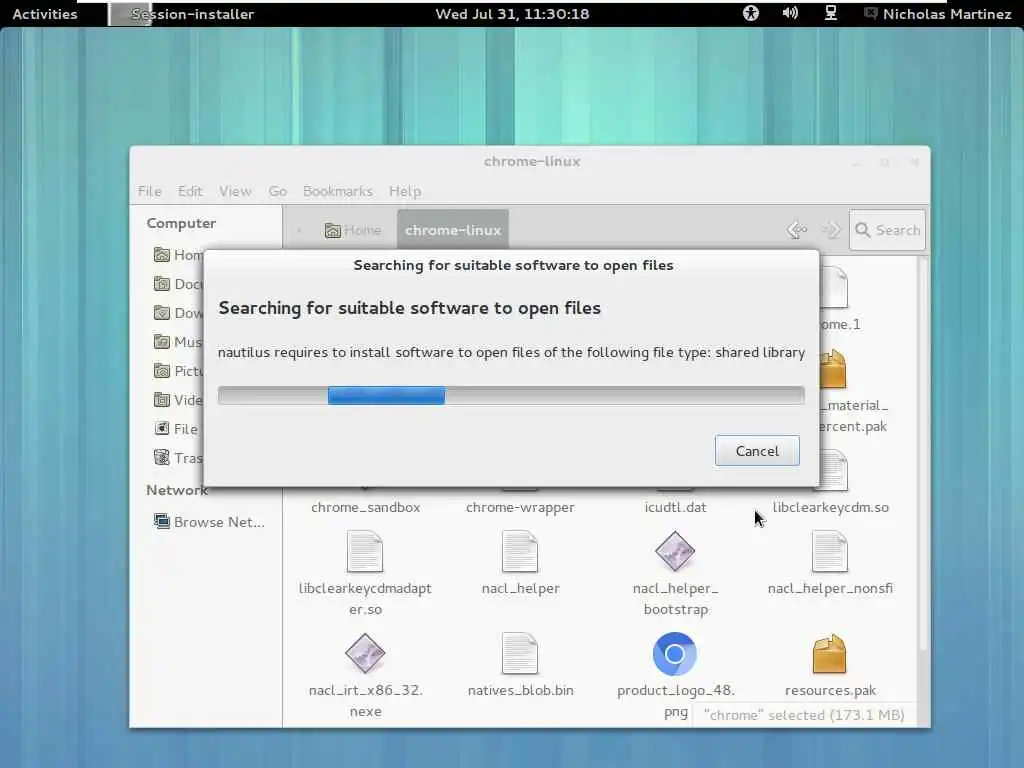Screen dimensions: 1024x768
Task: Open the File menu in chrome-linux window
Action: 150,191
